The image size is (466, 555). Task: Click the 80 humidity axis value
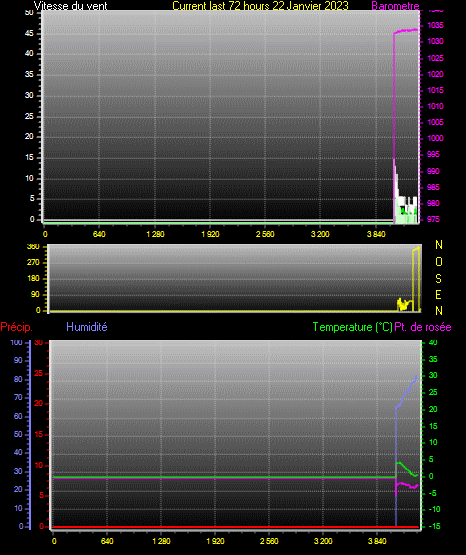[18, 379]
